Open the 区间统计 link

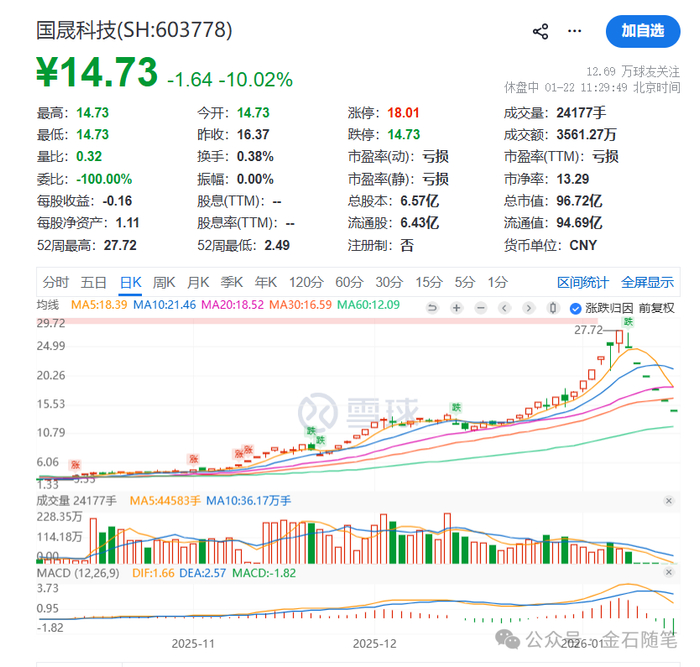(583, 283)
